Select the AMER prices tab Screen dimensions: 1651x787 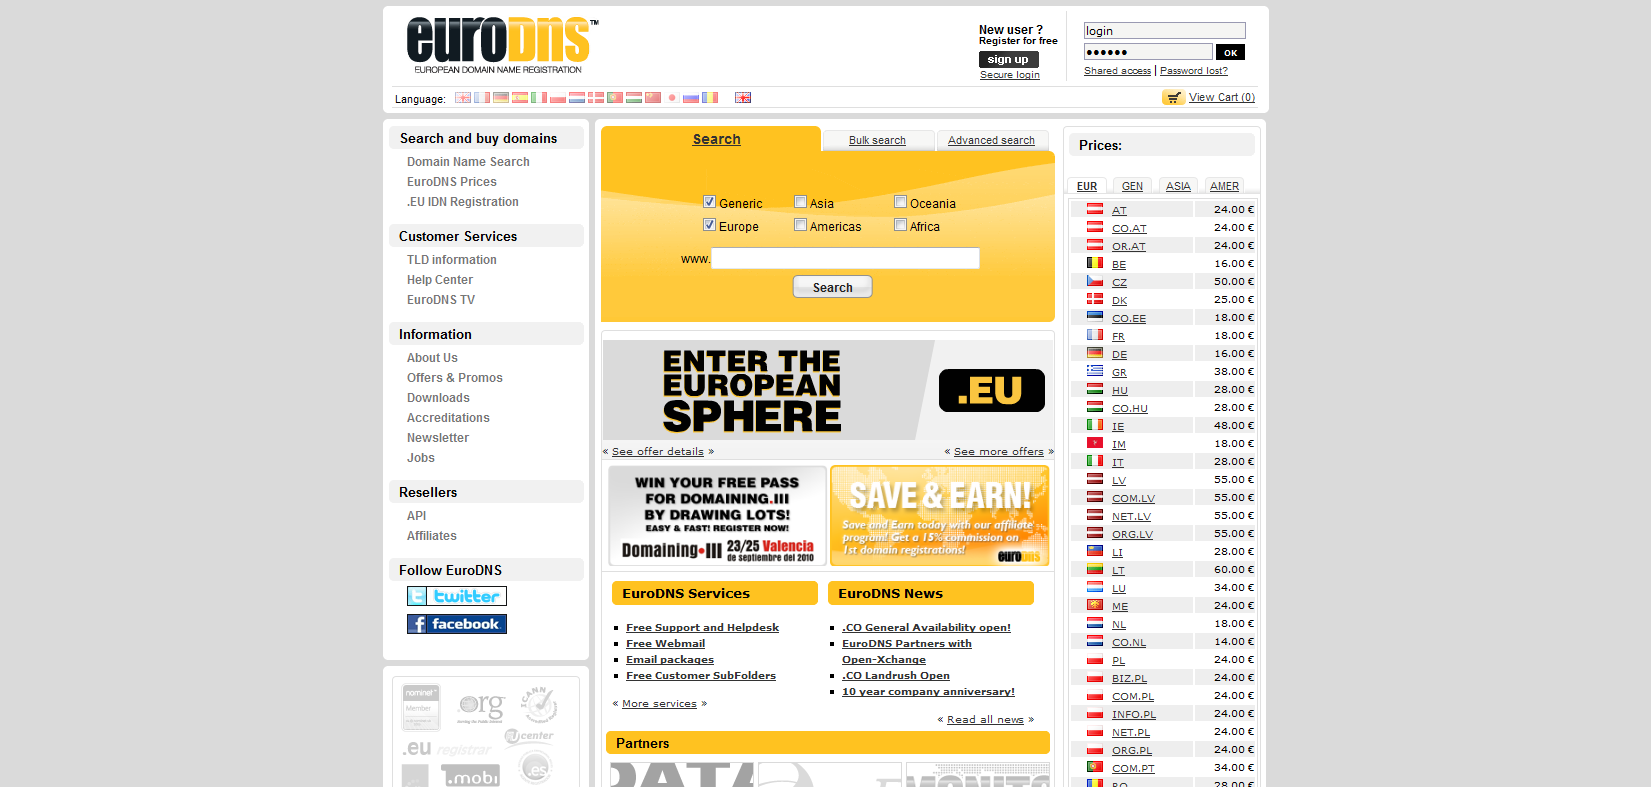tap(1224, 186)
